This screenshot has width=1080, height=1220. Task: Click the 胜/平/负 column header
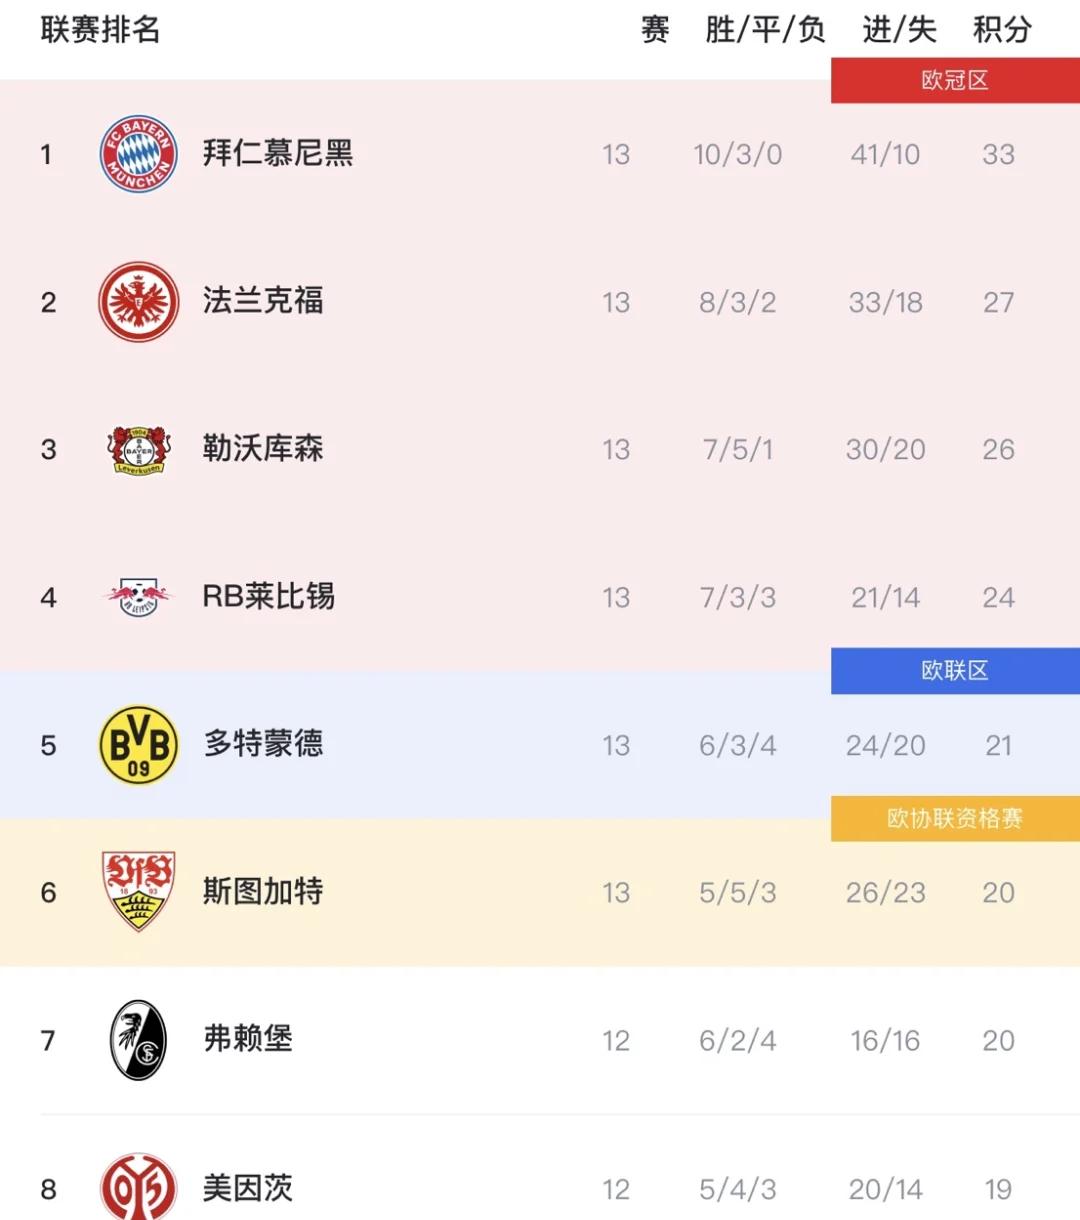click(765, 30)
